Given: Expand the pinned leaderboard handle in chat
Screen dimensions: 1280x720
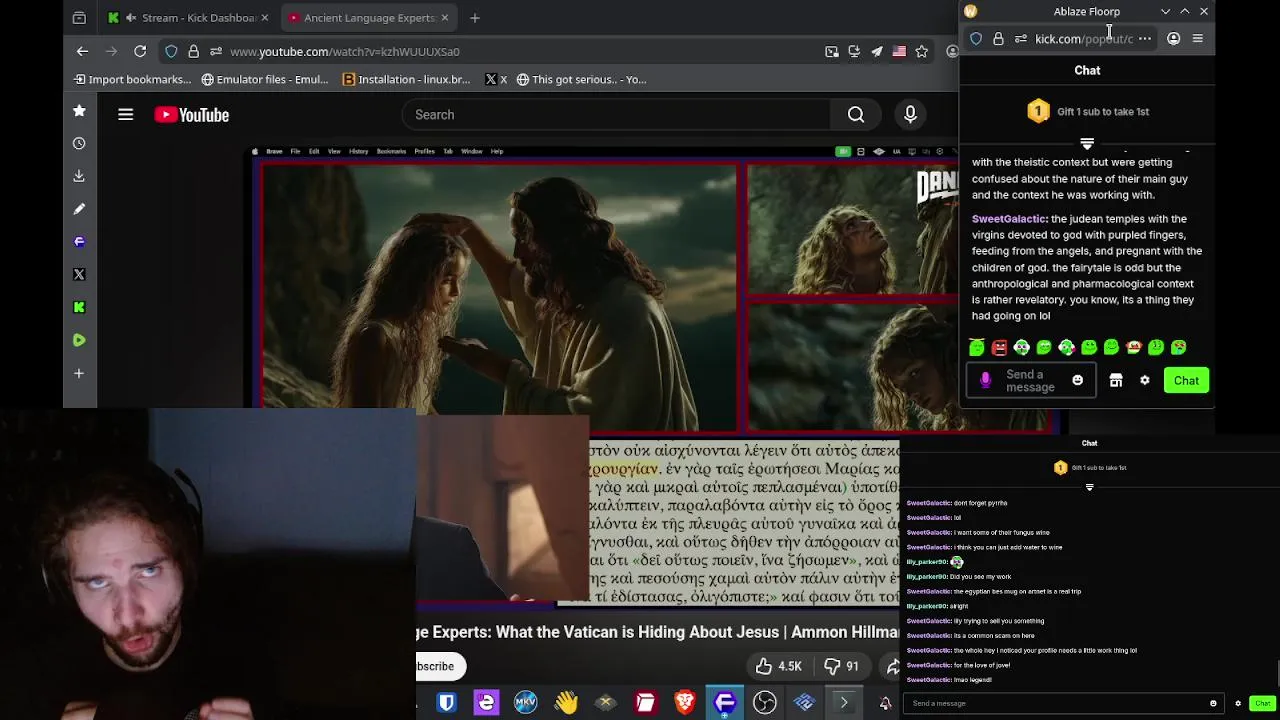Looking at the screenshot, I should (x=1087, y=144).
